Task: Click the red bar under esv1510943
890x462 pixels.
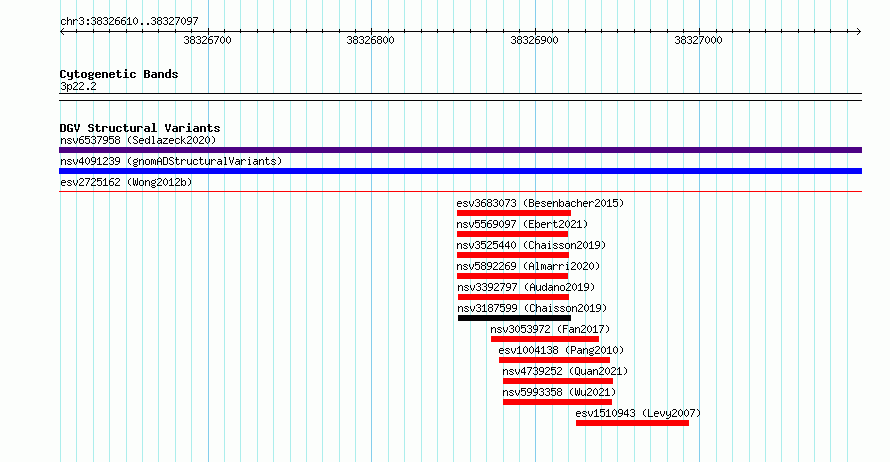Action: coord(632,423)
